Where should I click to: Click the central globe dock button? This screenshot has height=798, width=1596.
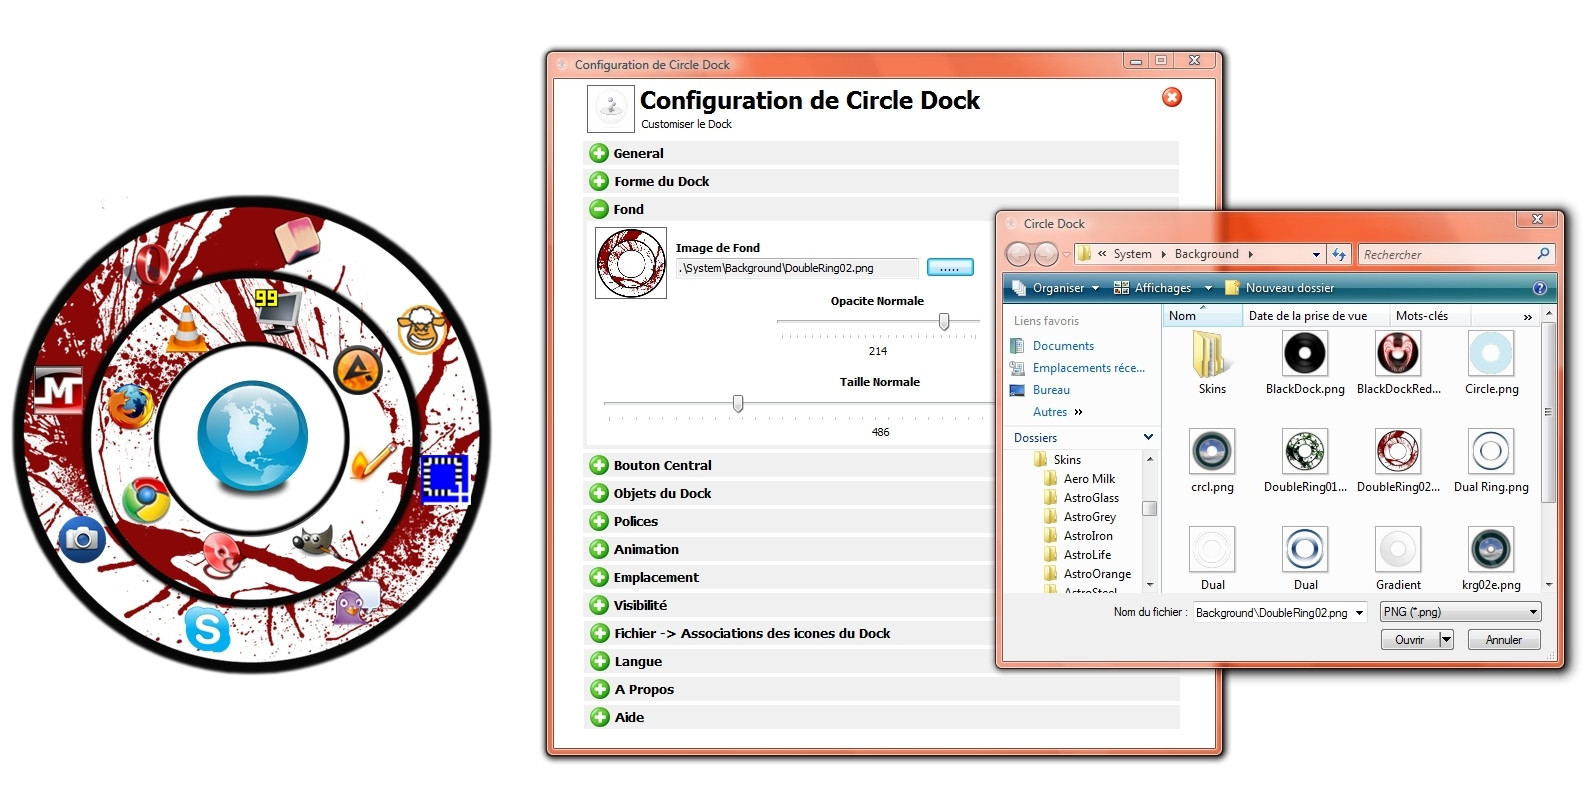pyautogui.click(x=252, y=437)
